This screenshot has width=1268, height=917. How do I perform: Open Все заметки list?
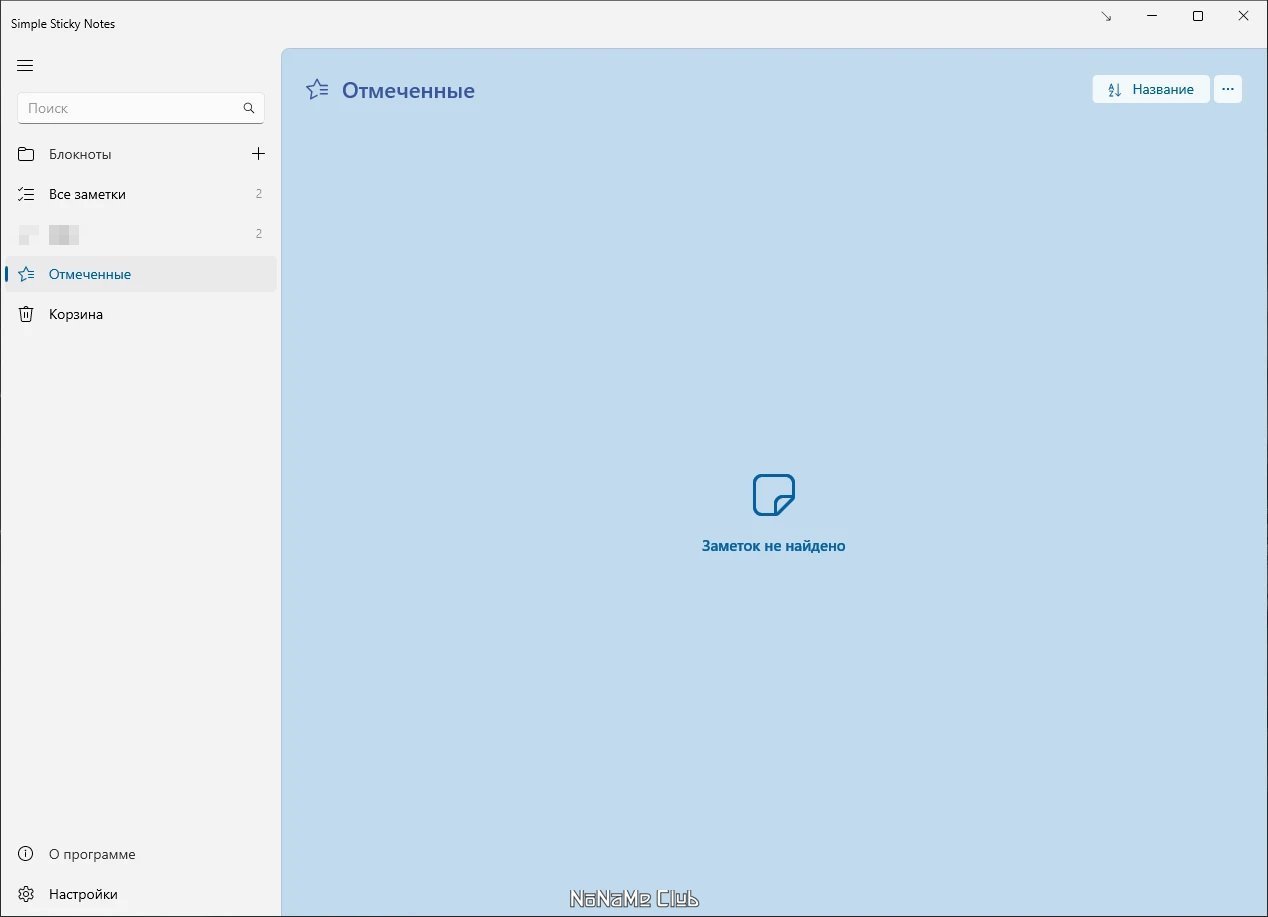(x=141, y=194)
